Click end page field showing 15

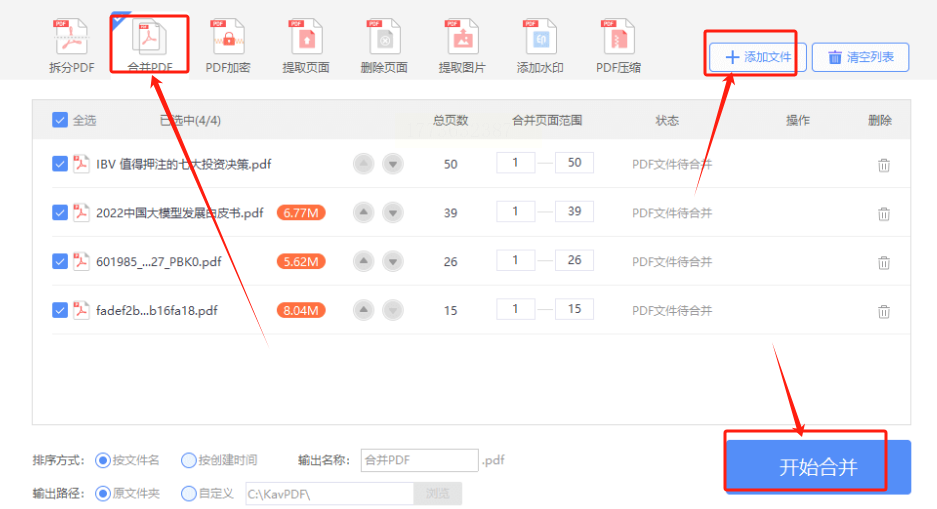(x=574, y=309)
